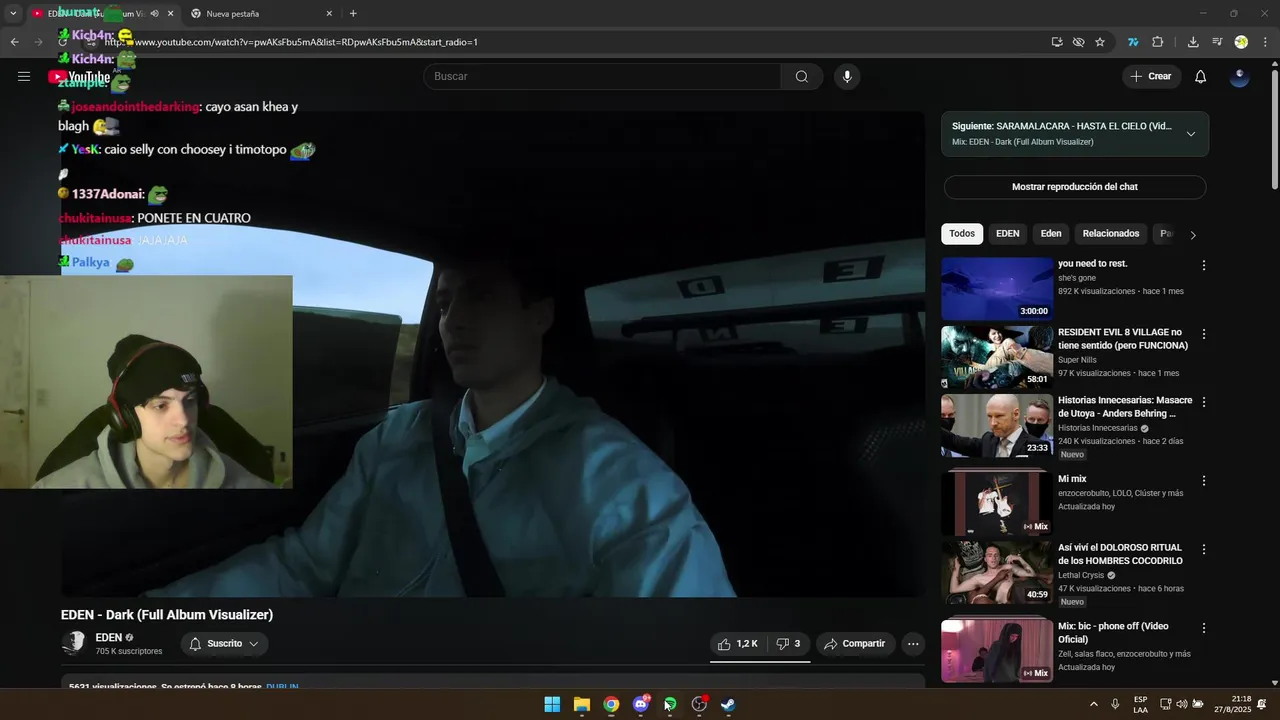
Task: Open Hombres Cocodrilo video title
Action: click(x=1120, y=554)
